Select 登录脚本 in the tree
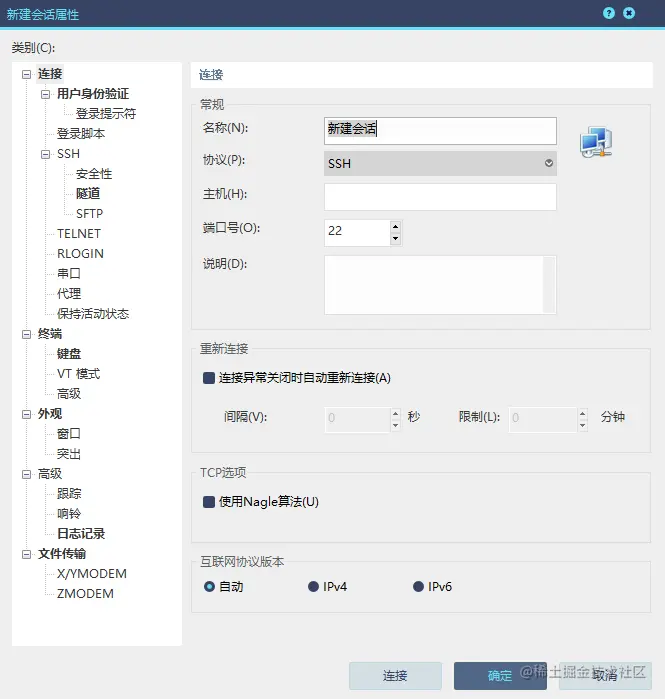The height and width of the screenshot is (699, 665). (x=81, y=134)
